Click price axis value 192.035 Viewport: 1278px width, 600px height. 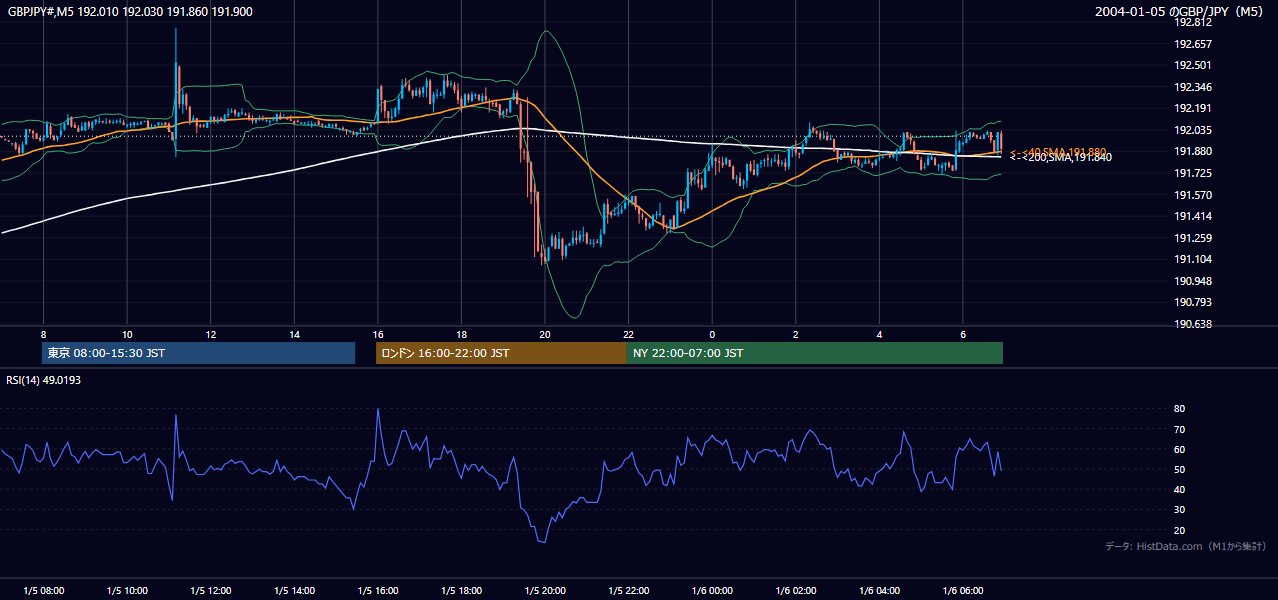coord(1194,130)
